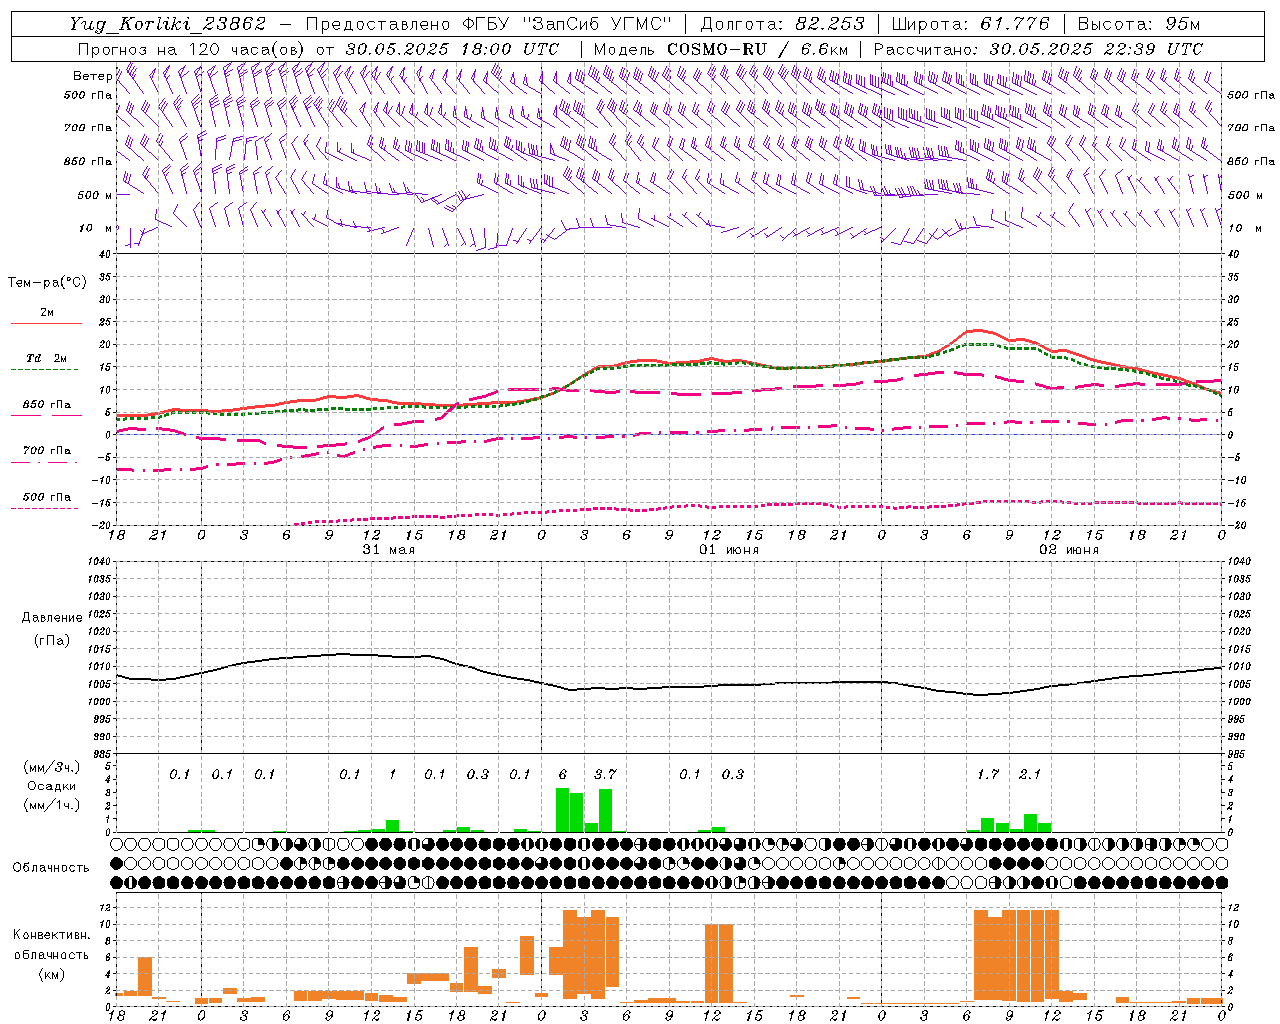Click the 01 июня date label
Screen dimensions: 1280x1024
click(x=728, y=550)
